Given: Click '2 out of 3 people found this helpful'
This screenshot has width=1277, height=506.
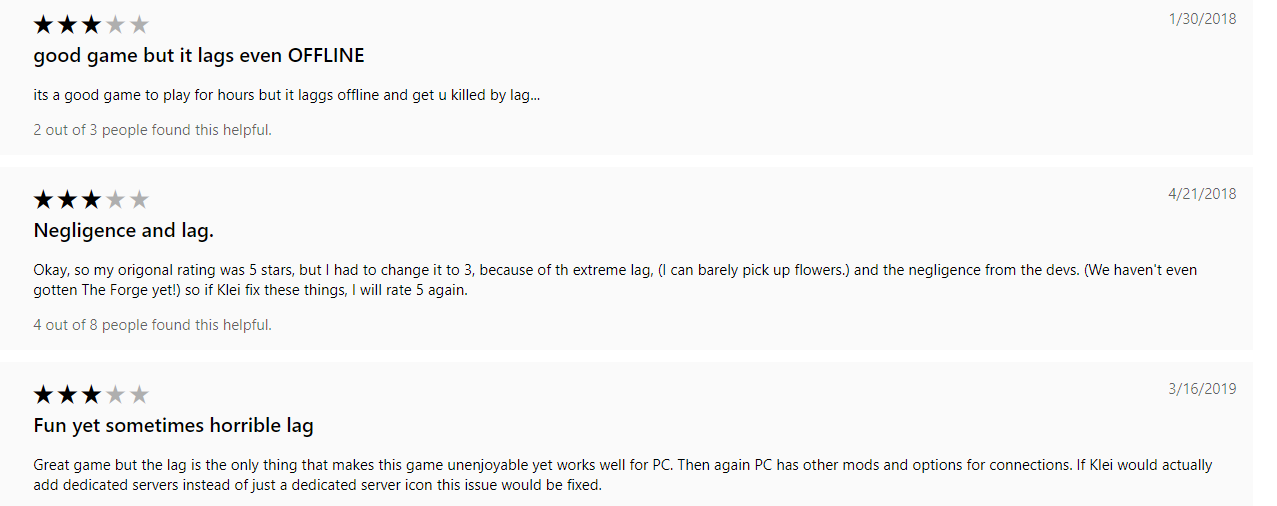Looking at the screenshot, I should [x=152, y=130].
